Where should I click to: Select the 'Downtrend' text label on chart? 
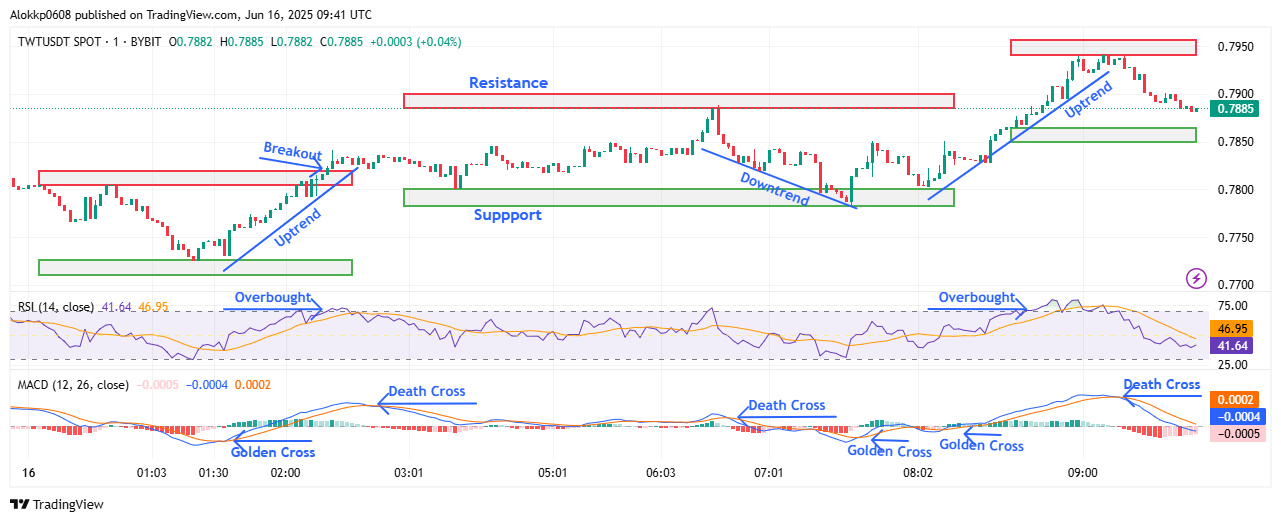coord(775,189)
